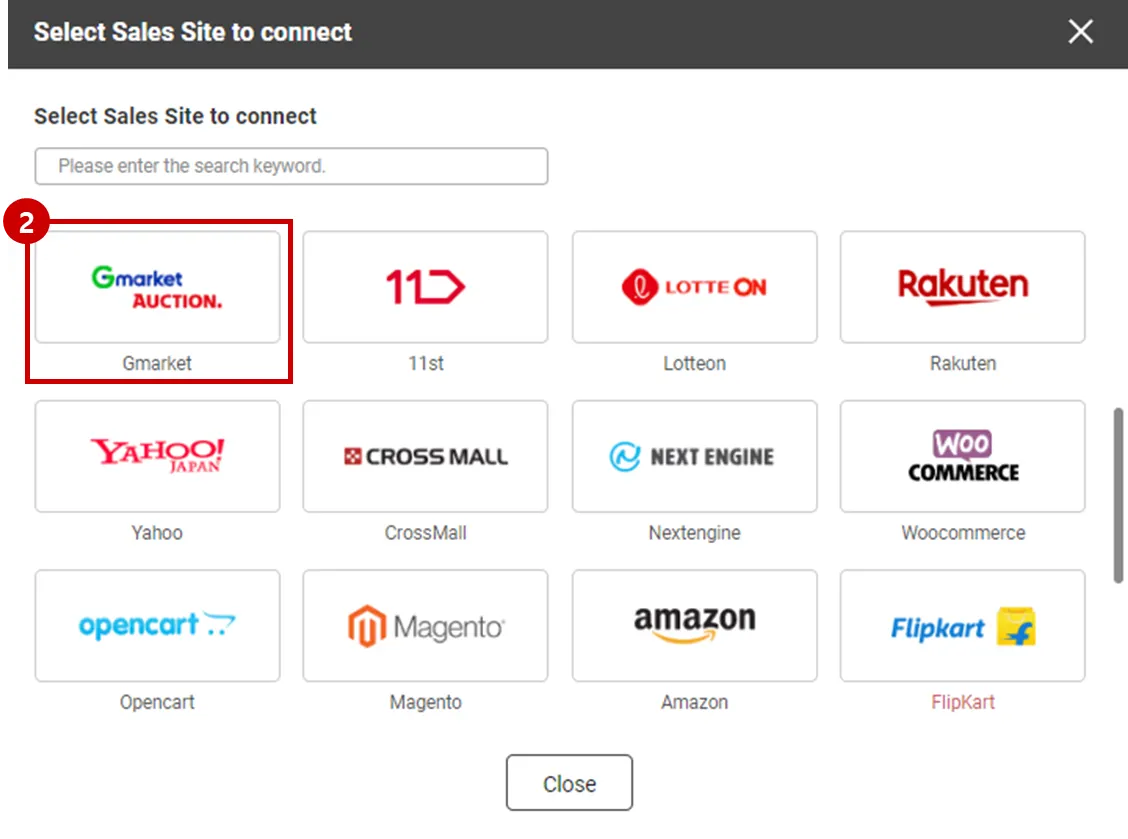This screenshot has height=839, width=1128.
Task: Choose the 11st sales site logo
Action: point(425,287)
